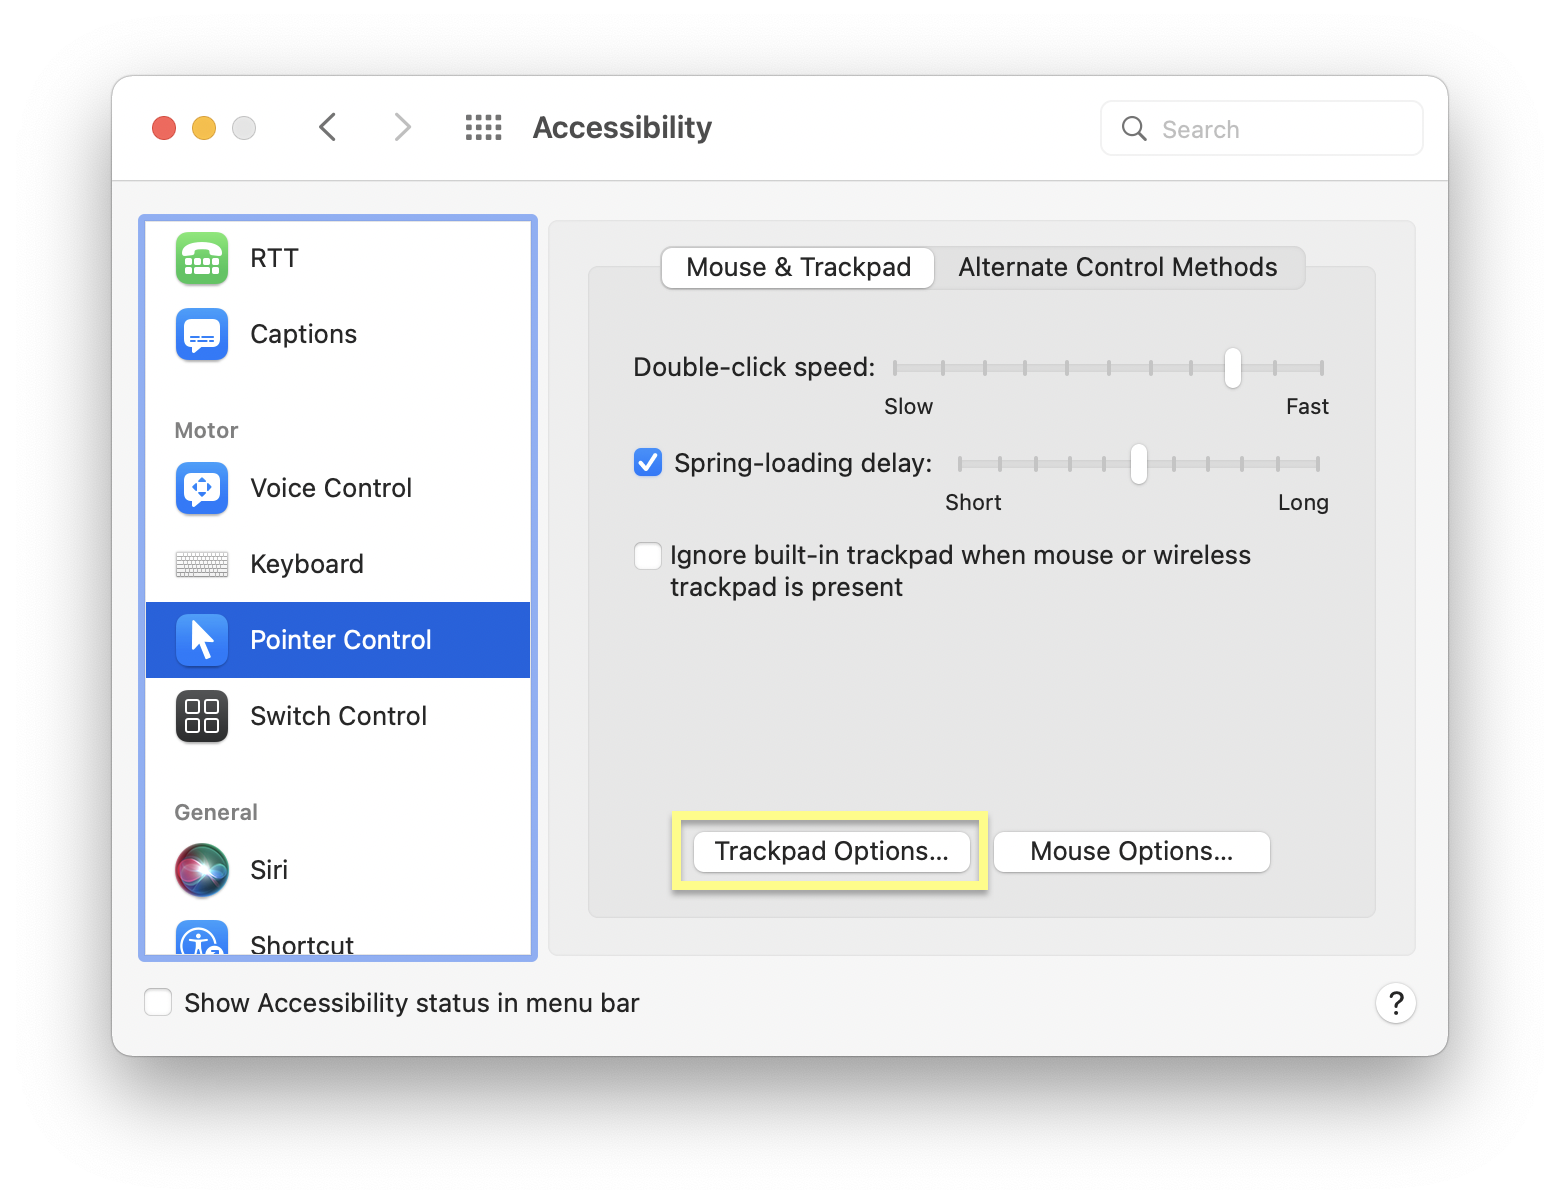Select Captions in the sidebar
Screen dimensions: 1560x1204
[338, 334]
